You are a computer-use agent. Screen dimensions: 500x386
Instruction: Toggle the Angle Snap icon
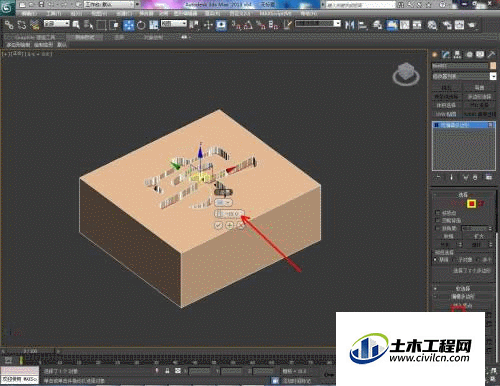click(x=248, y=25)
